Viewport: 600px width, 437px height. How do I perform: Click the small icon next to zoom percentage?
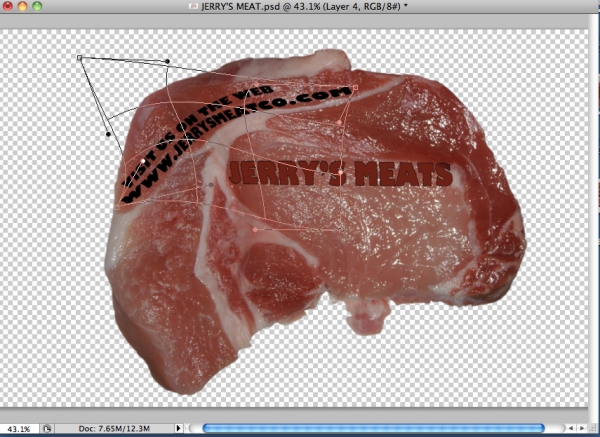point(47,429)
